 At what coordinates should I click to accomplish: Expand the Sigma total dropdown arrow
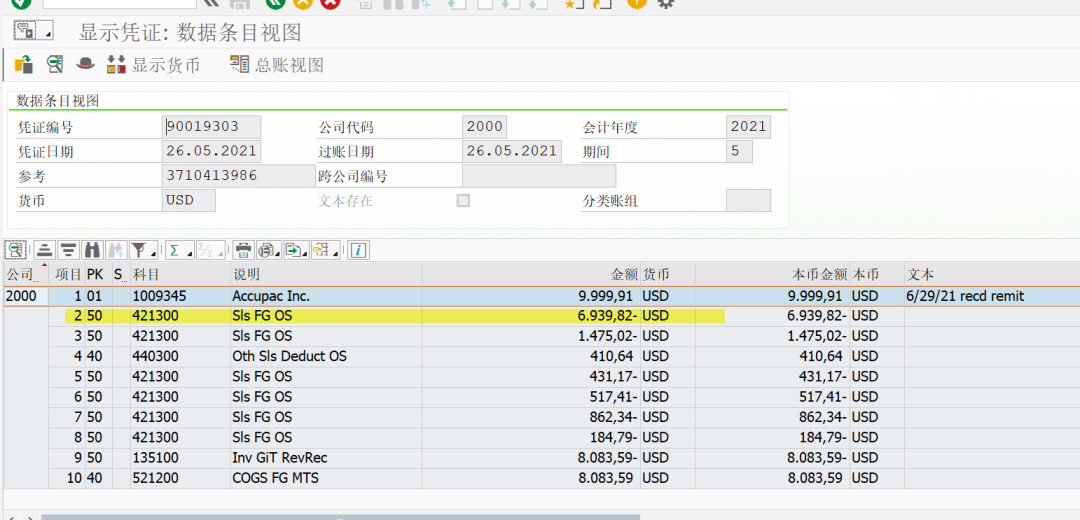(x=188, y=252)
